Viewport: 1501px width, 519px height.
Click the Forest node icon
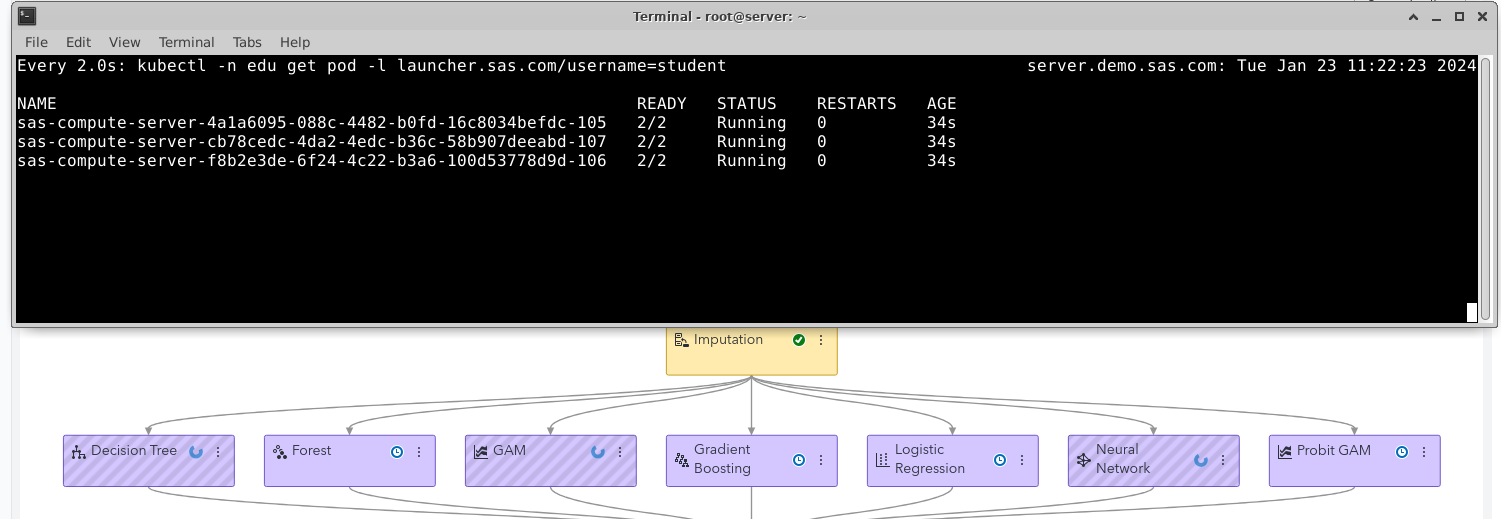click(x=279, y=452)
